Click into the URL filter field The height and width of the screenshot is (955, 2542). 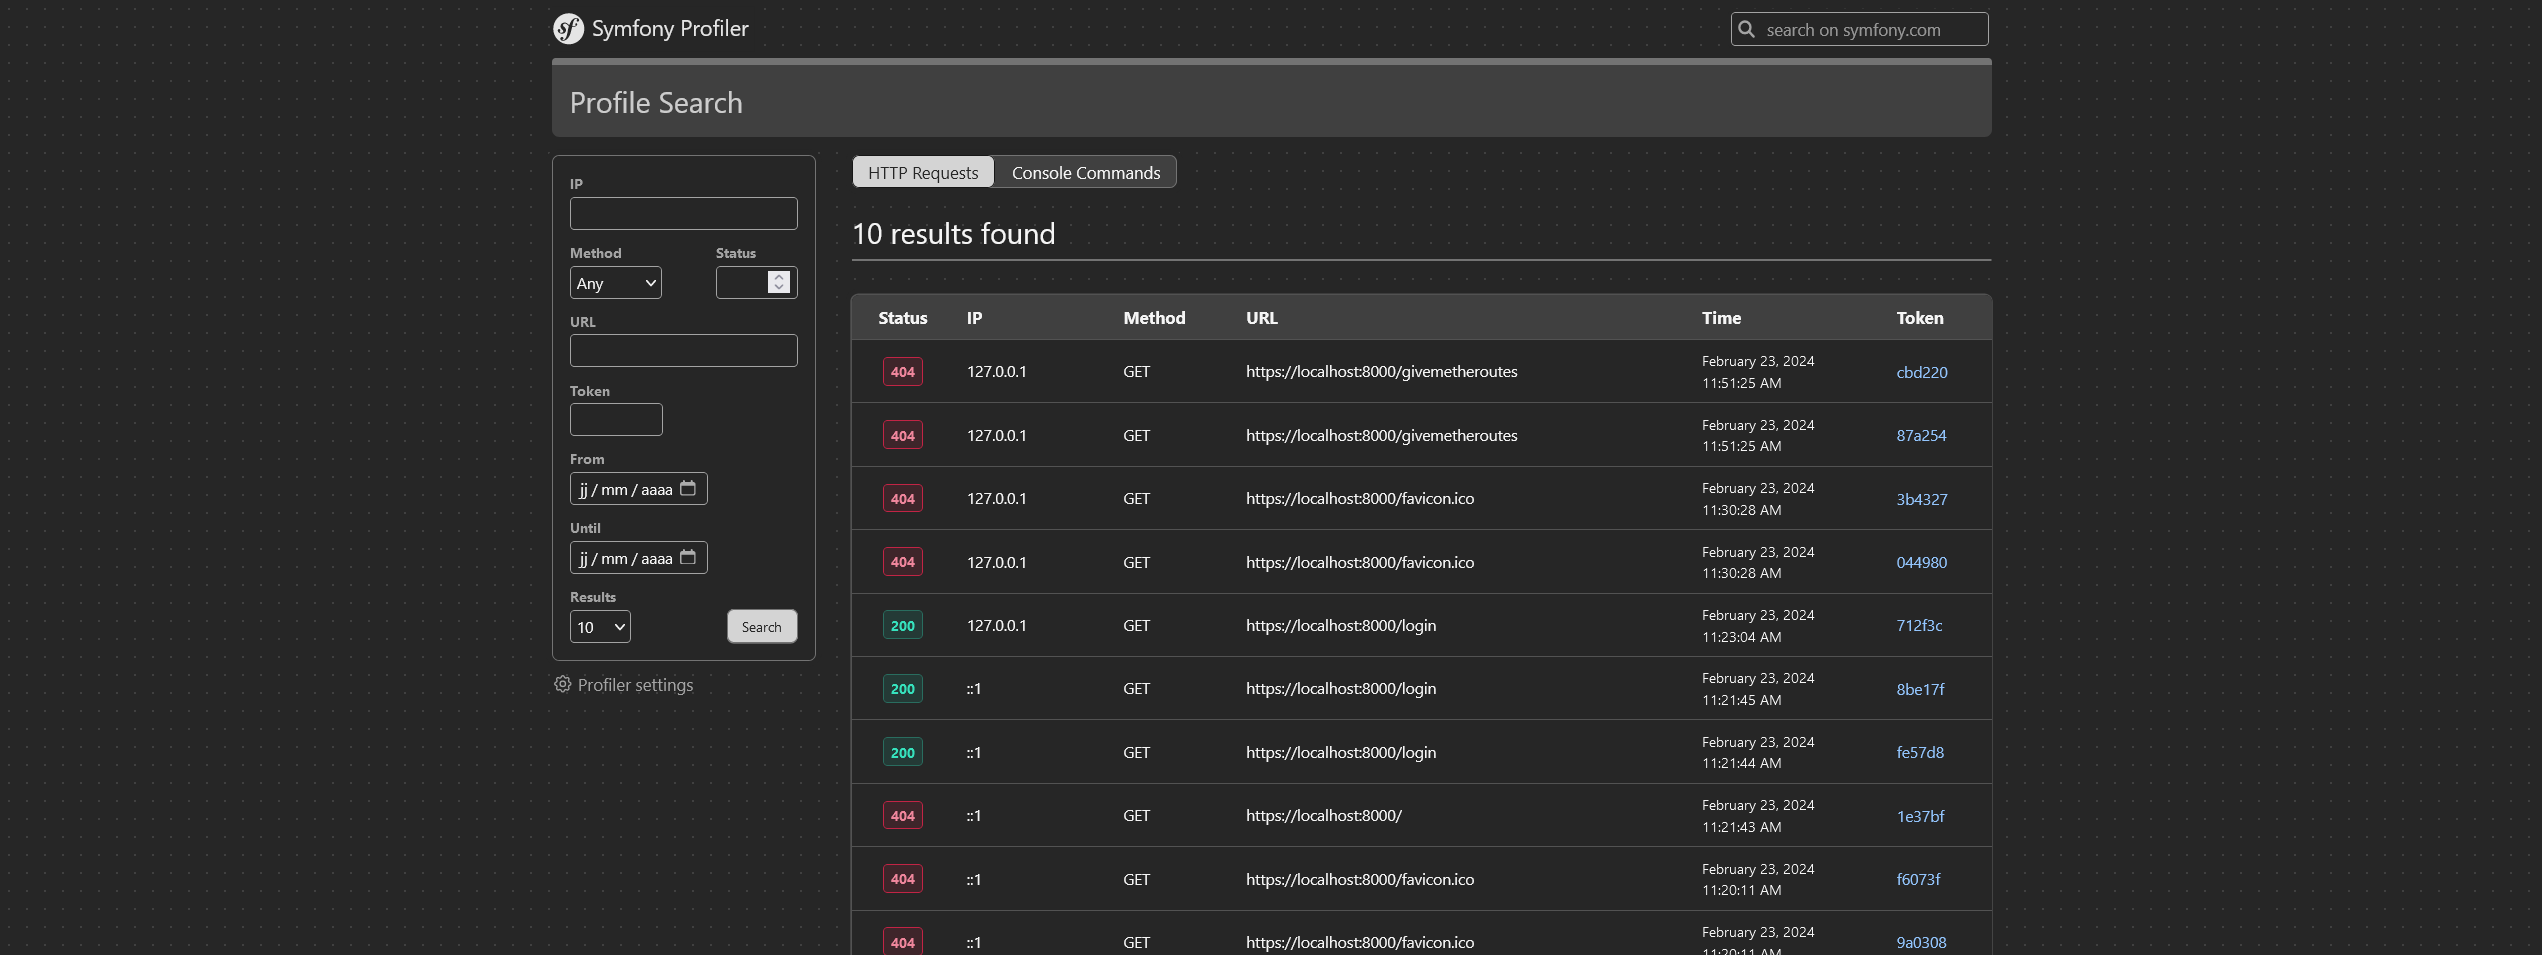pos(683,351)
